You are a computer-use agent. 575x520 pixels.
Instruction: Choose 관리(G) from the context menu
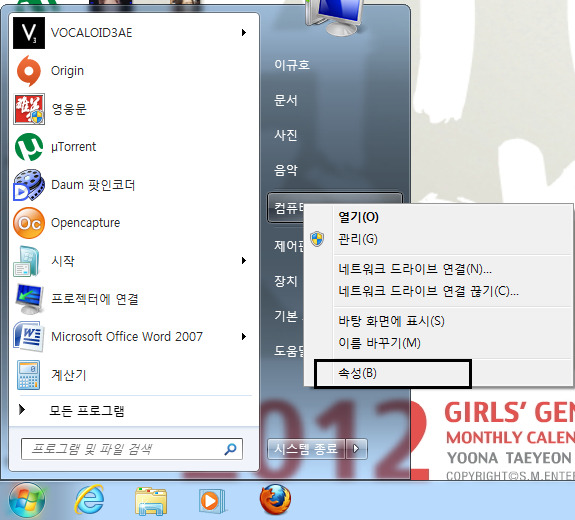click(358, 239)
